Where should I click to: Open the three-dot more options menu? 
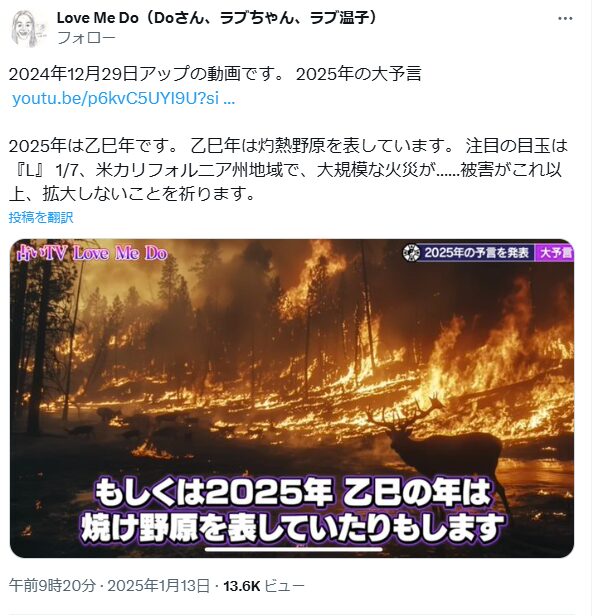[x=565, y=18]
